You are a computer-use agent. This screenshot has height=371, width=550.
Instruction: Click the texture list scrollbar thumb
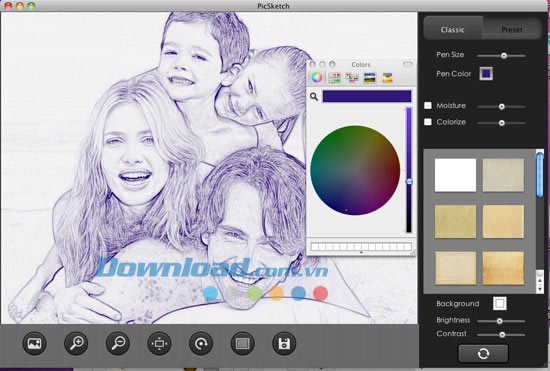click(540, 175)
